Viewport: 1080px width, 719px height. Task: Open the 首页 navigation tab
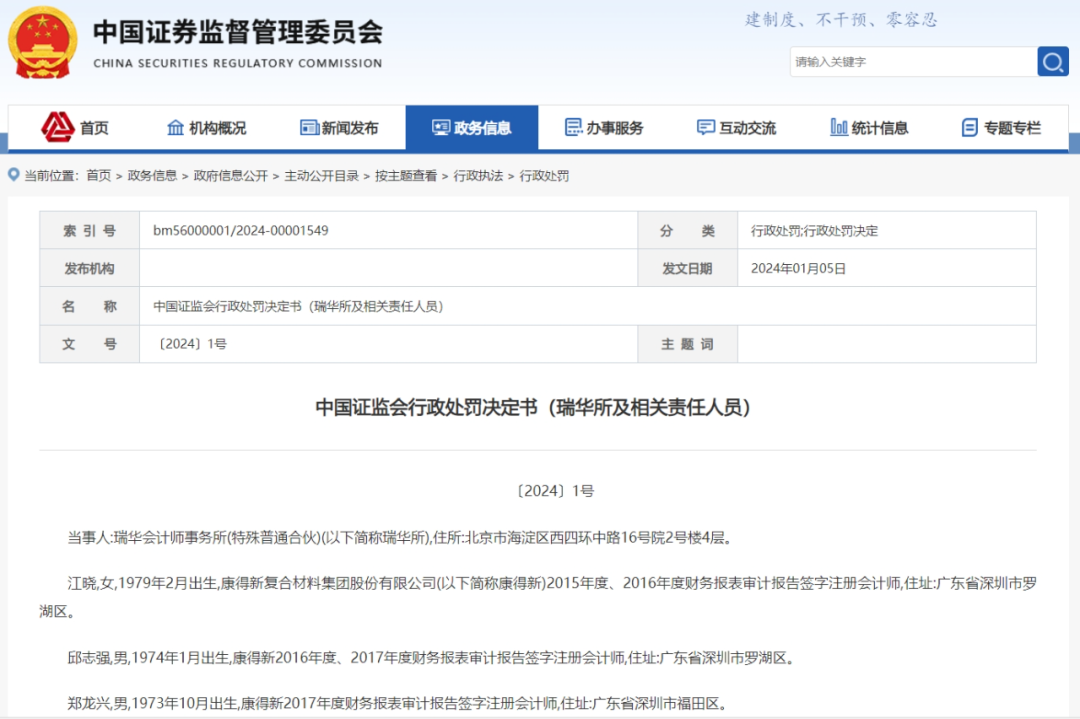[94, 128]
